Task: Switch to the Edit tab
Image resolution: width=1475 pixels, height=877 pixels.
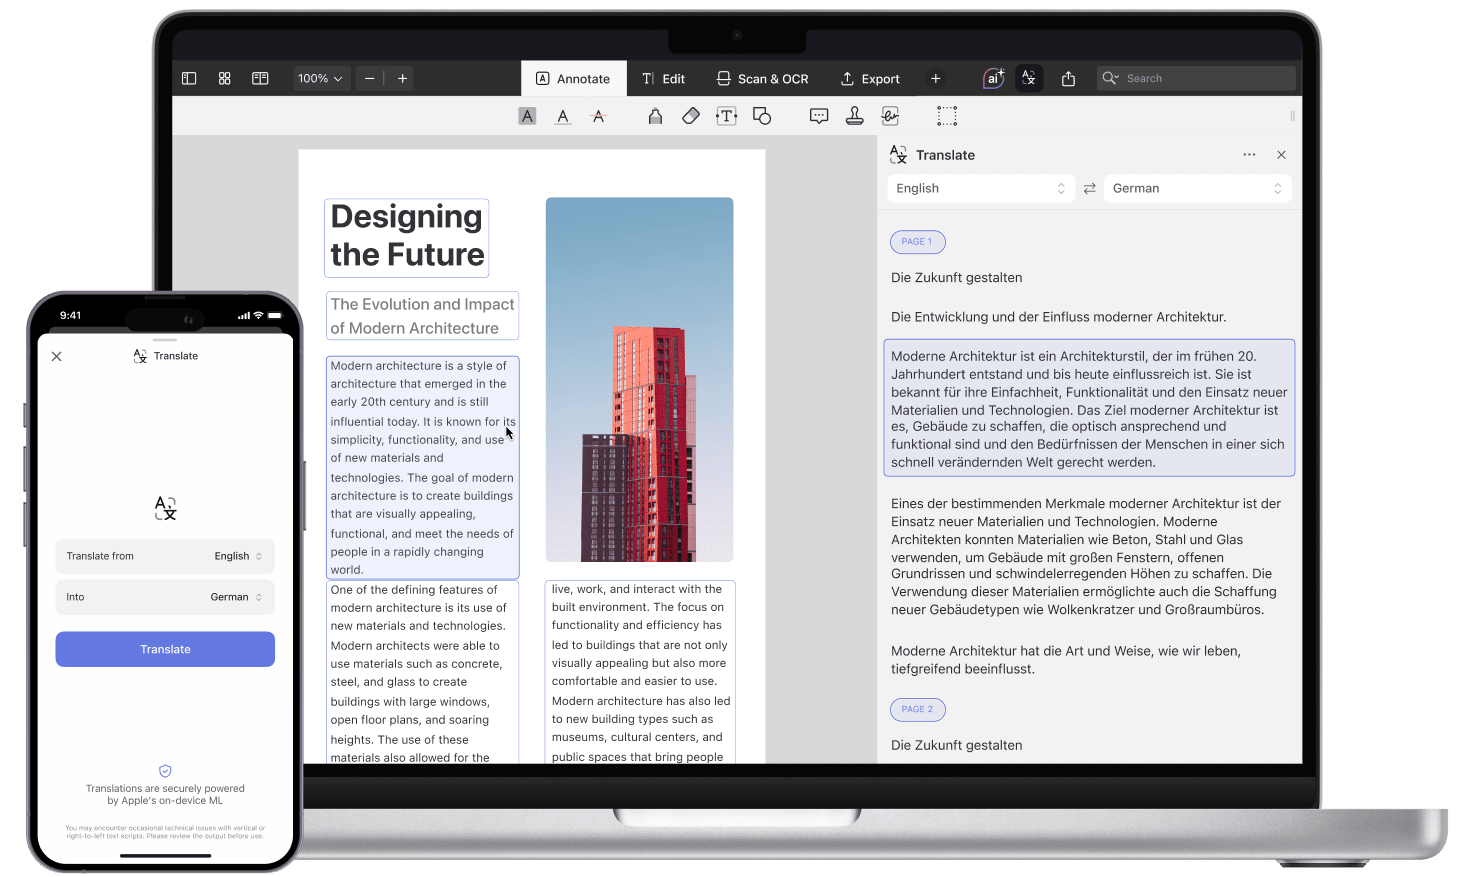Action: (x=663, y=78)
